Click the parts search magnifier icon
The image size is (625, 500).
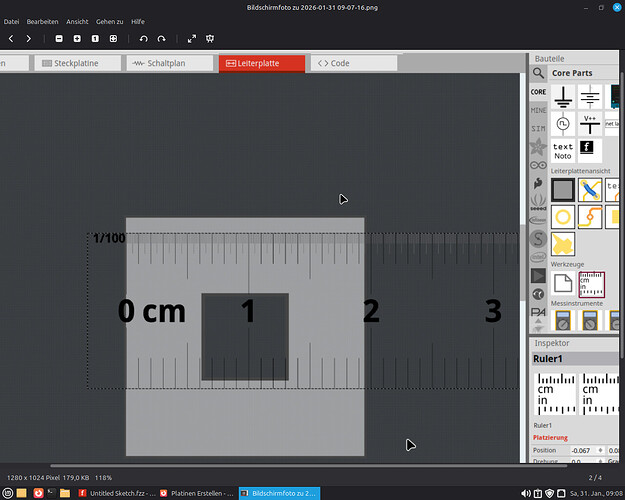[538, 73]
